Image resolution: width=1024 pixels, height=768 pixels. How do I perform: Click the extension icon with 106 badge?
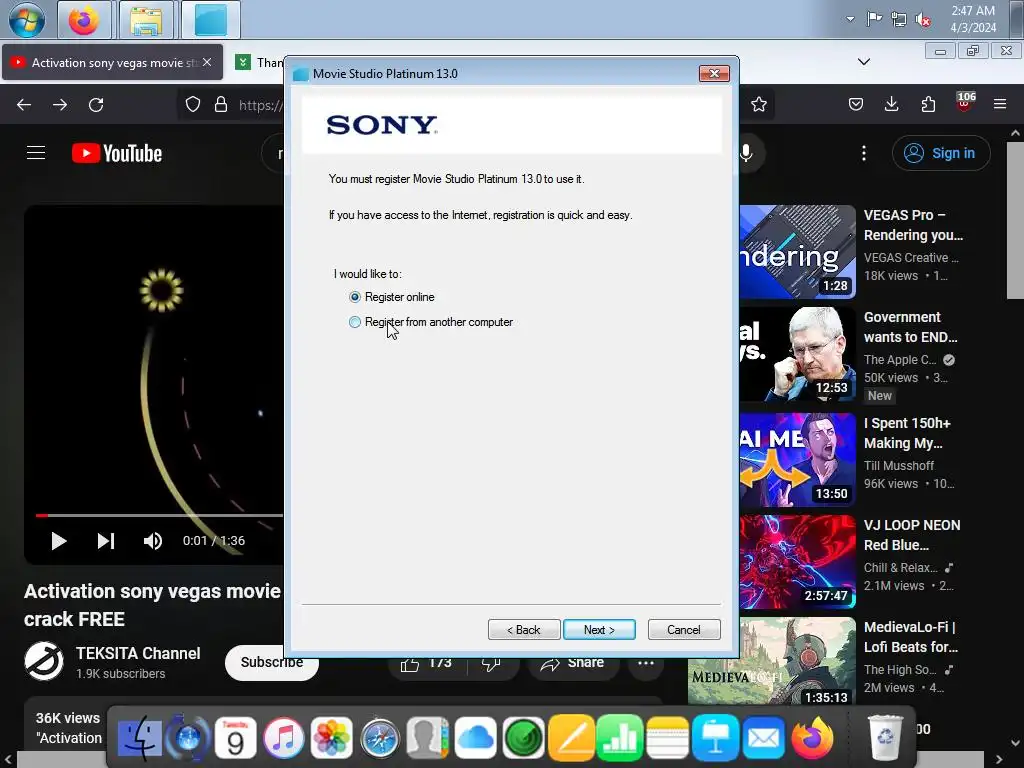[965, 103]
